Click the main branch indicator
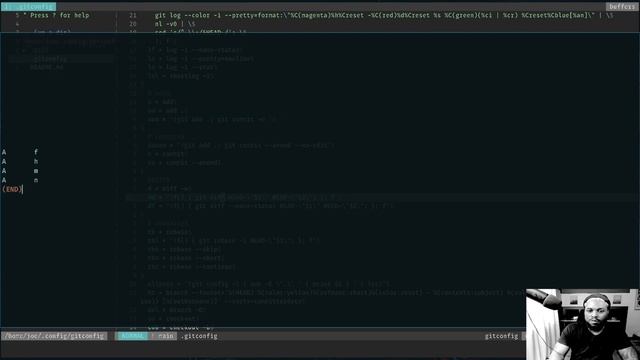Image resolution: width=640 pixels, height=360 pixels. point(165,336)
